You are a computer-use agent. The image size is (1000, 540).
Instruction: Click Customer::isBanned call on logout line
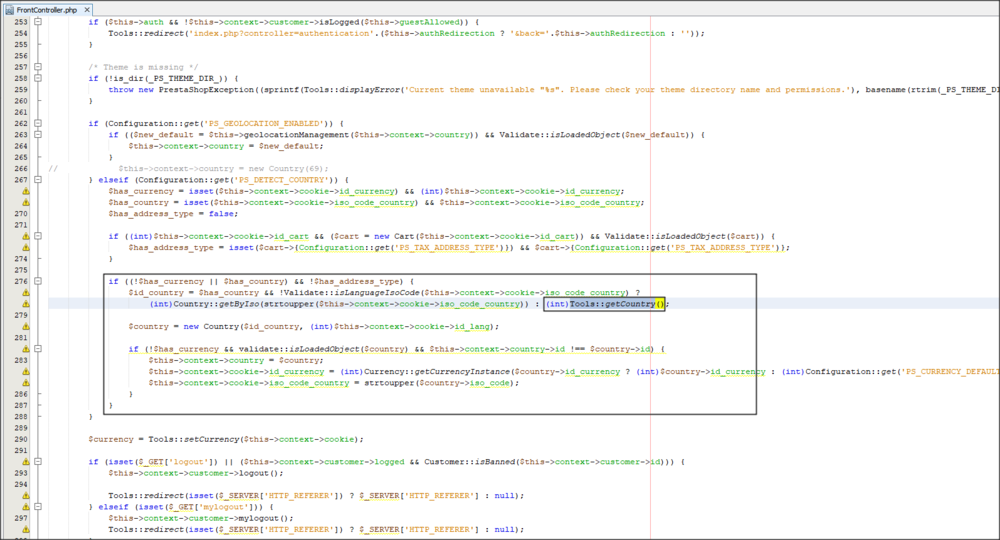click(471, 462)
